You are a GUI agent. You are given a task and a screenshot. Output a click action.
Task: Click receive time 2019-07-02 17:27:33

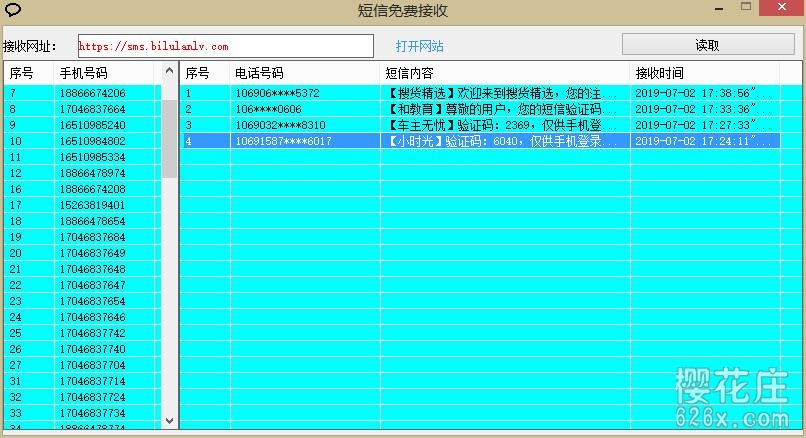pyautogui.click(x=703, y=125)
